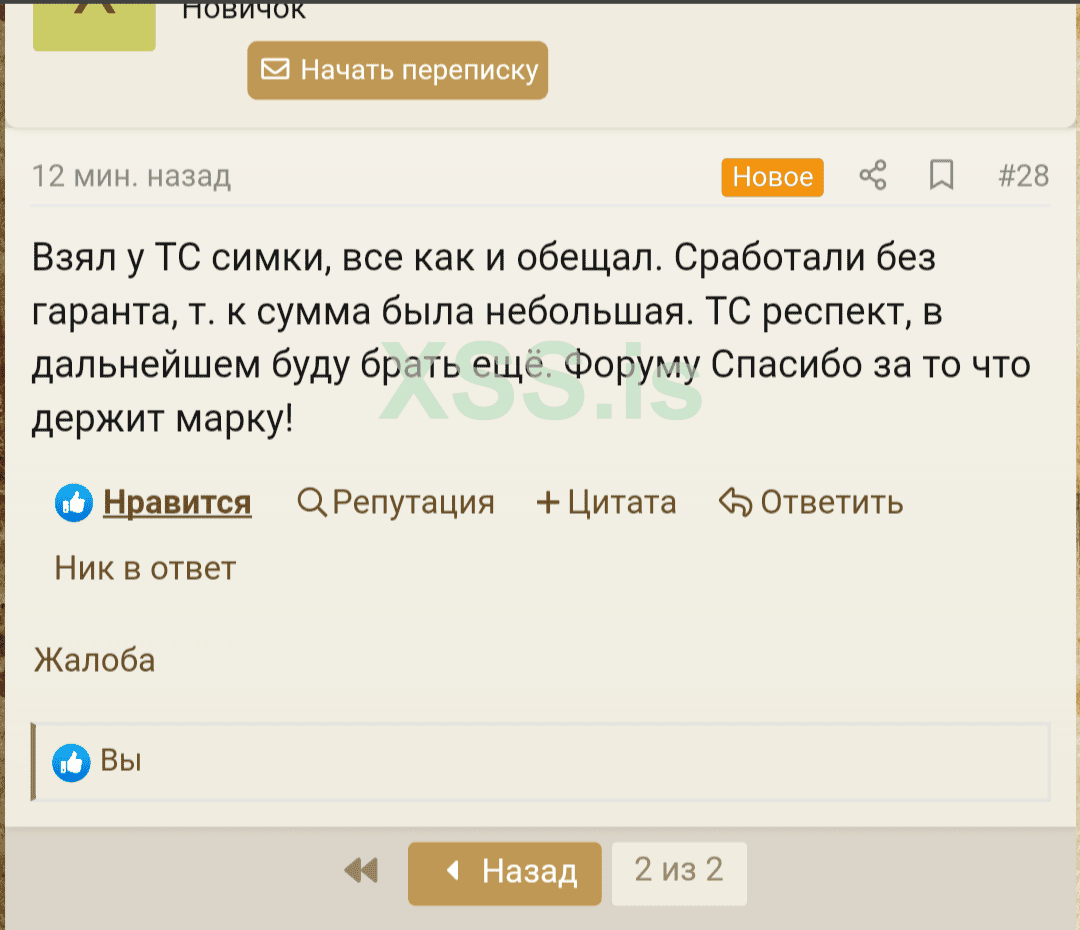Viewport: 1080px width, 930px height.
Task: Select the magnifier icon beside Репутация
Action: click(313, 503)
